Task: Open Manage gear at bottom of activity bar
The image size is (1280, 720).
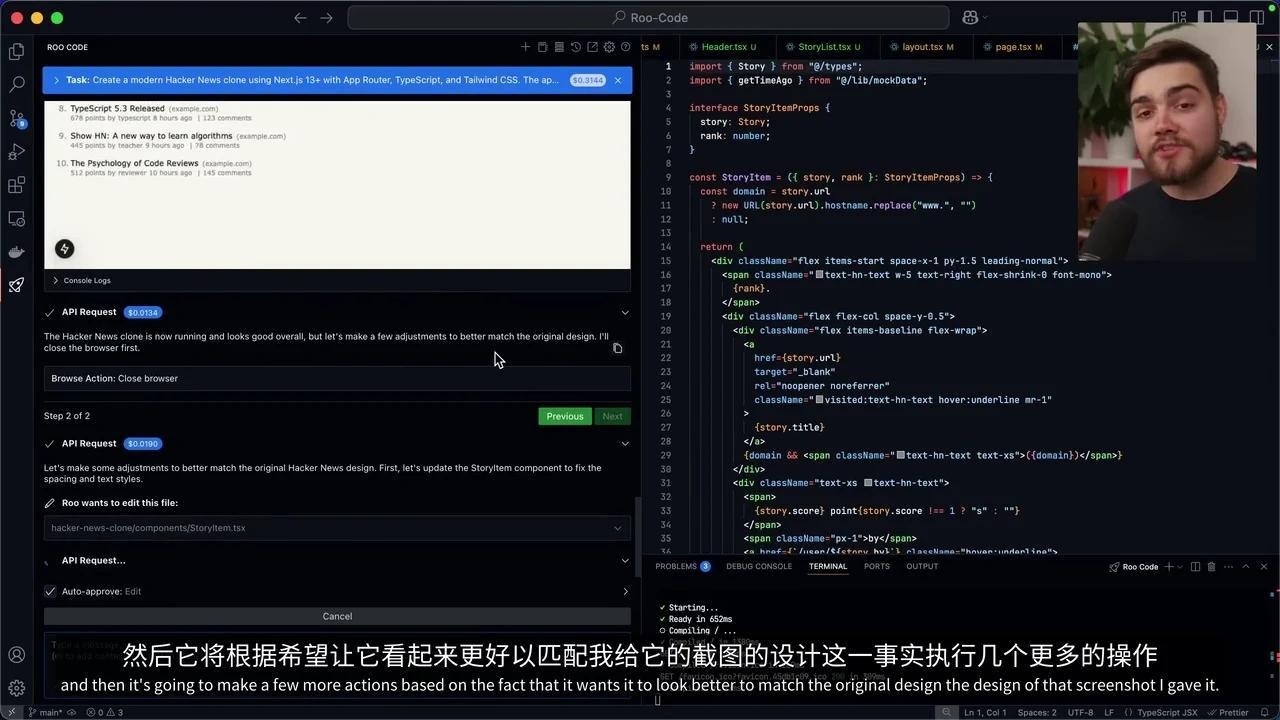Action: (16, 688)
